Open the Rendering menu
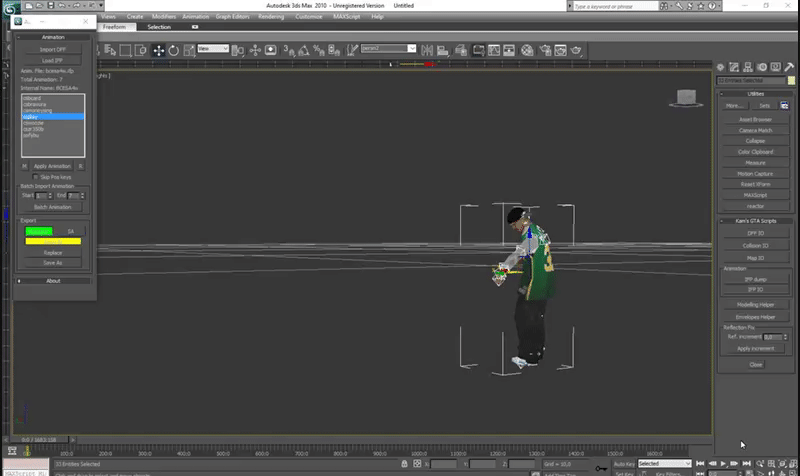This screenshot has height=476, width=800. pyautogui.click(x=271, y=17)
